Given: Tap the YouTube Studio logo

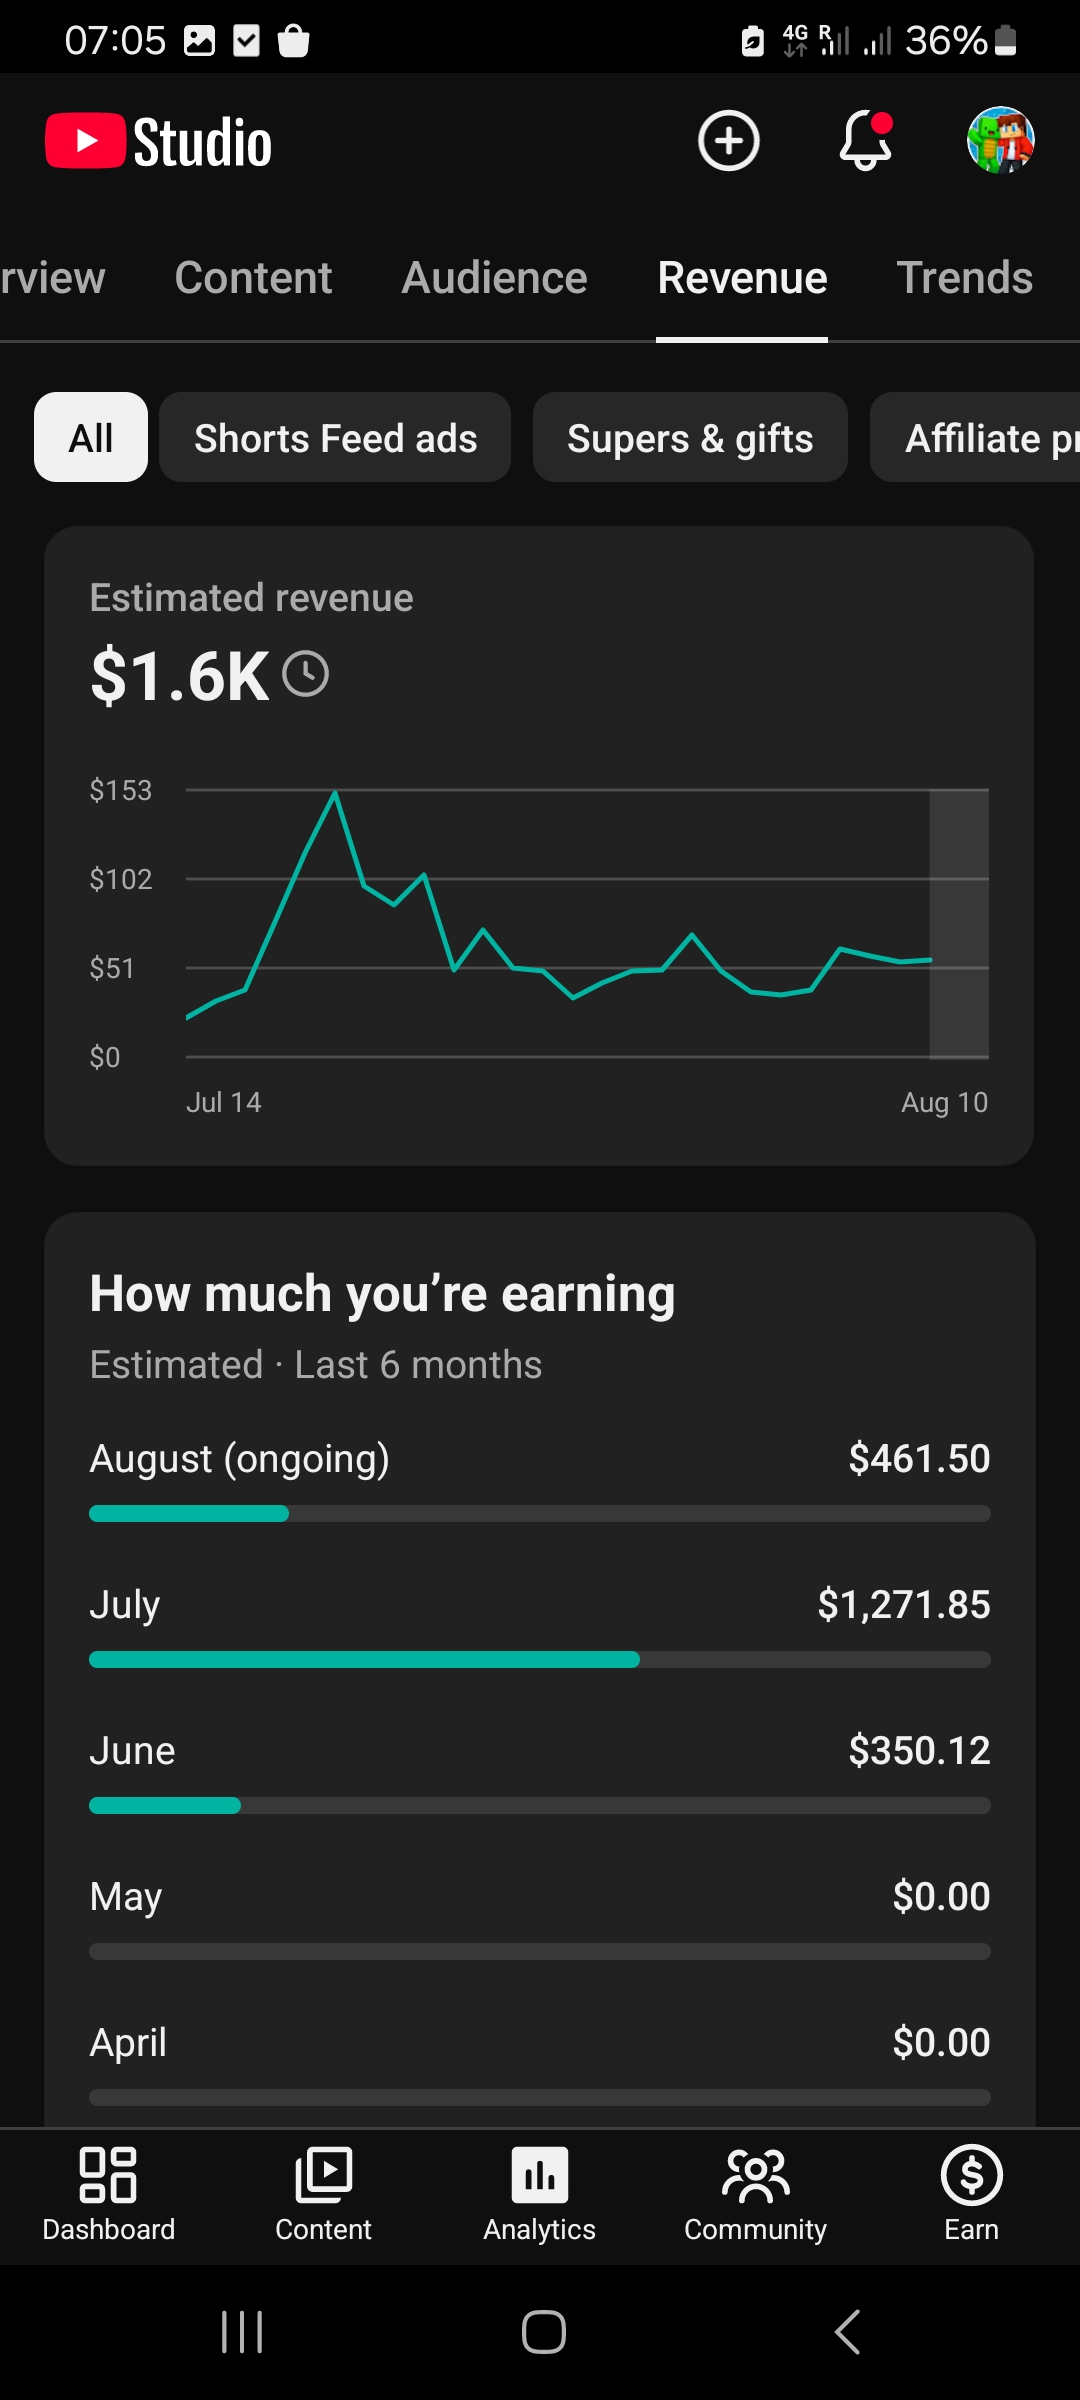Looking at the screenshot, I should point(159,141).
